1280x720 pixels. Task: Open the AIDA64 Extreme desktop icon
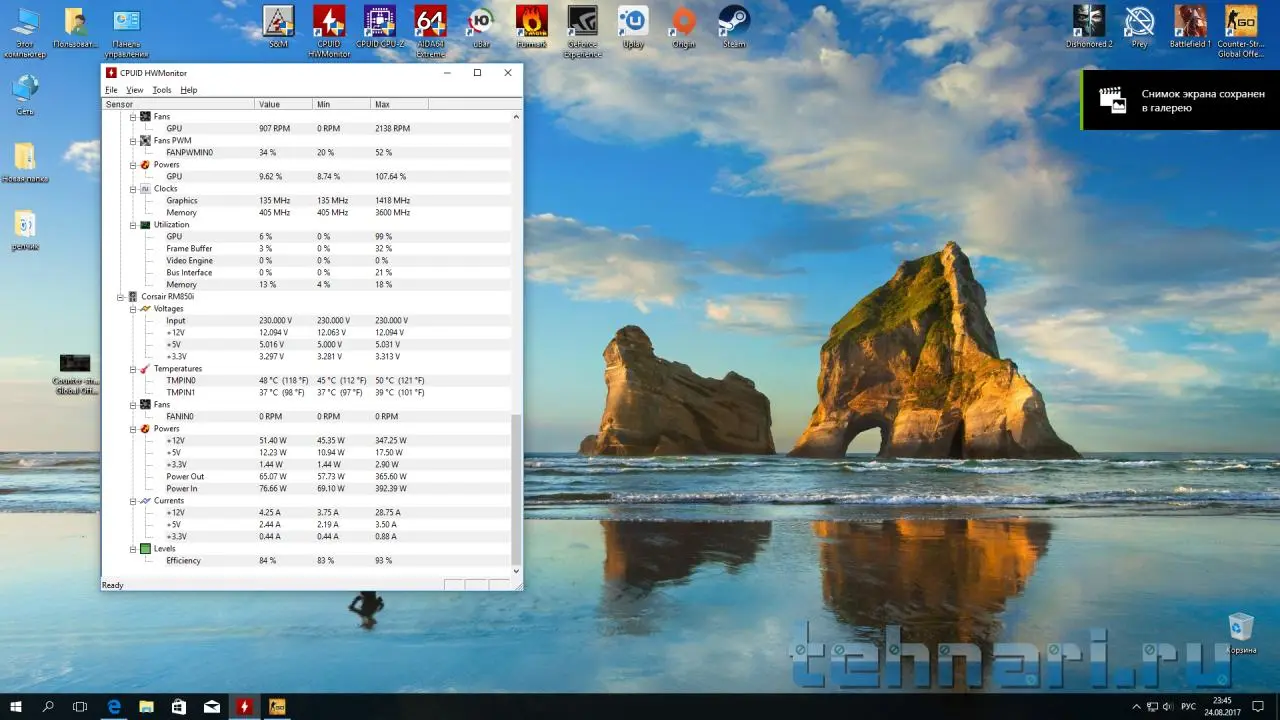[430, 22]
